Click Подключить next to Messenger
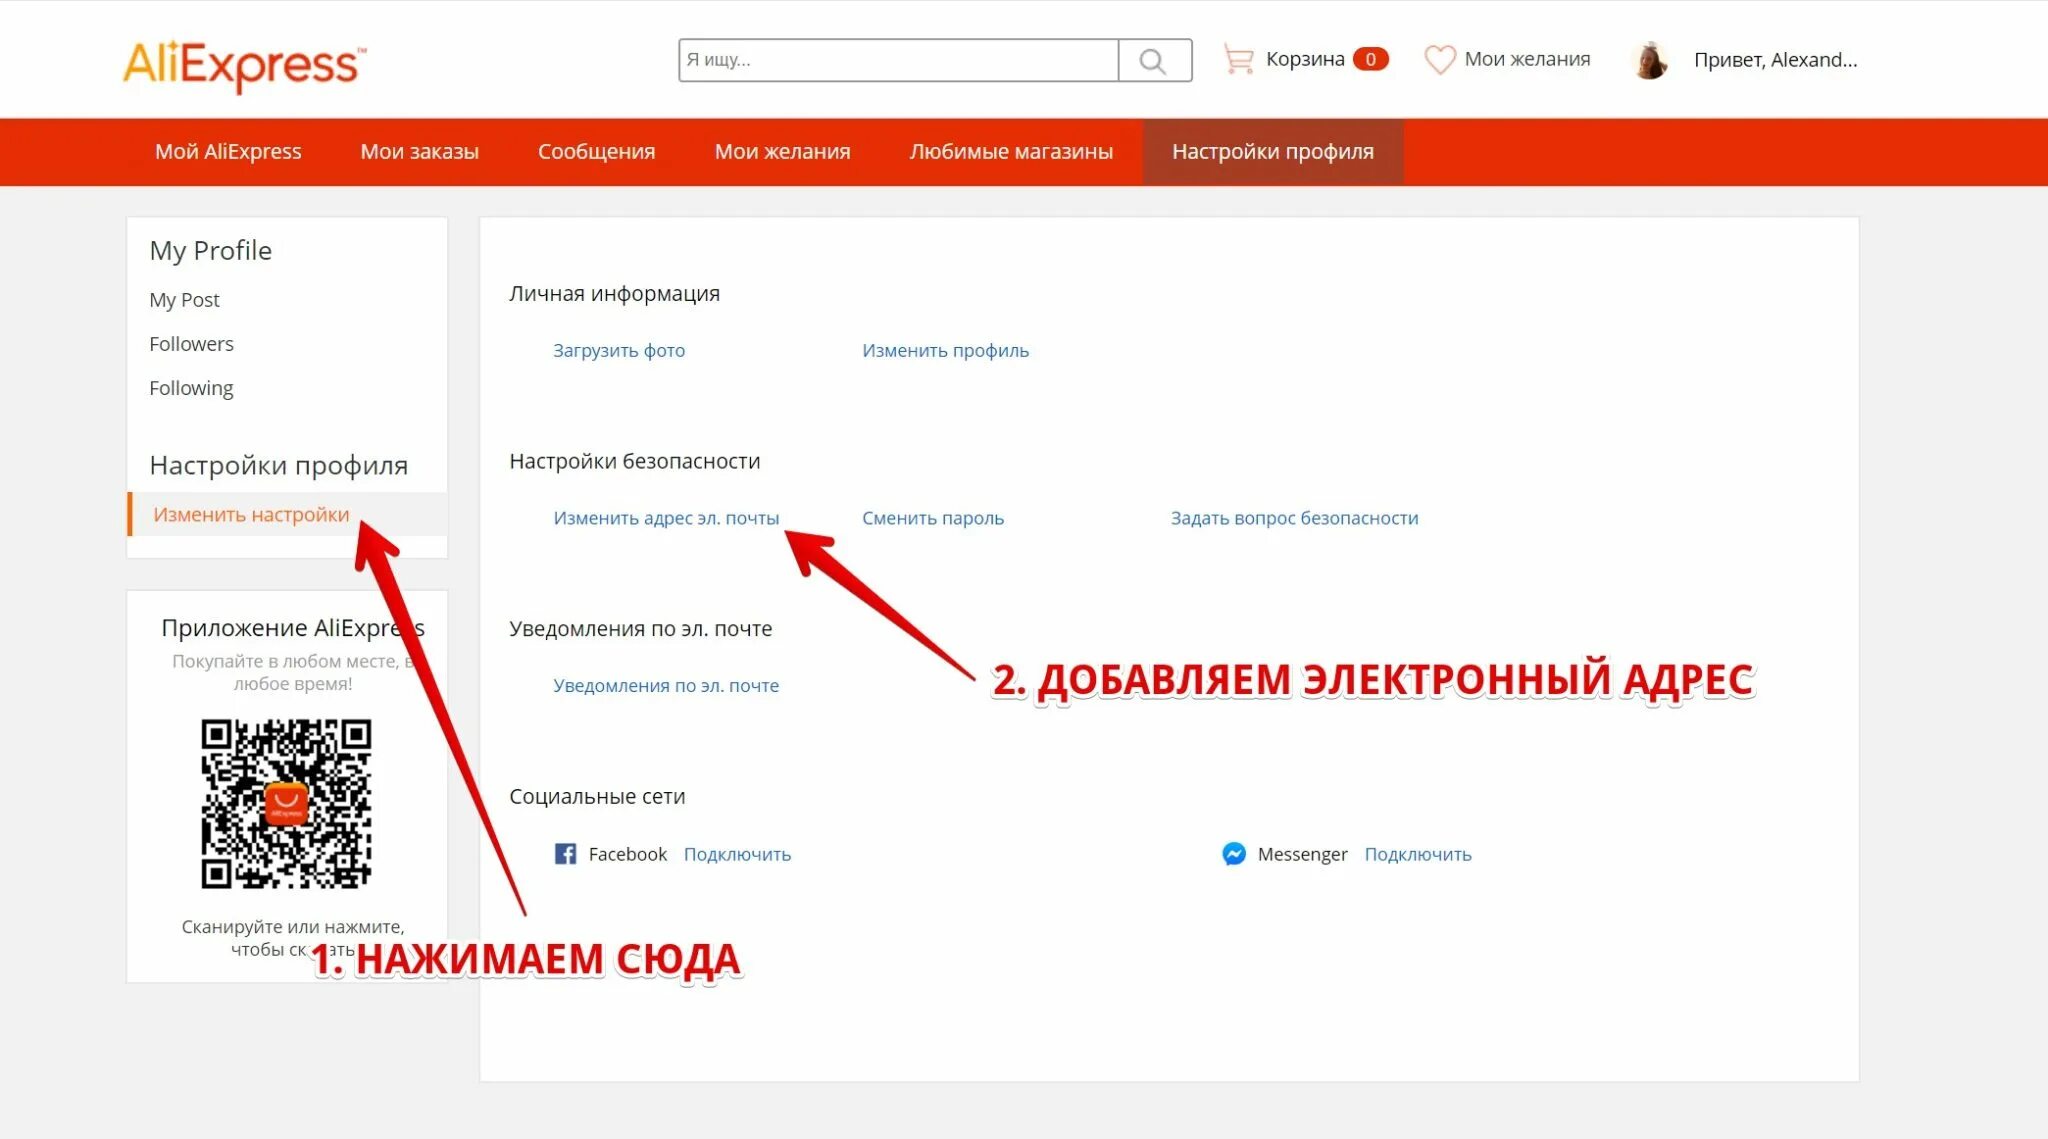The width and height of the screenshot is (2048, 1139). click(x=1418, y=854)
